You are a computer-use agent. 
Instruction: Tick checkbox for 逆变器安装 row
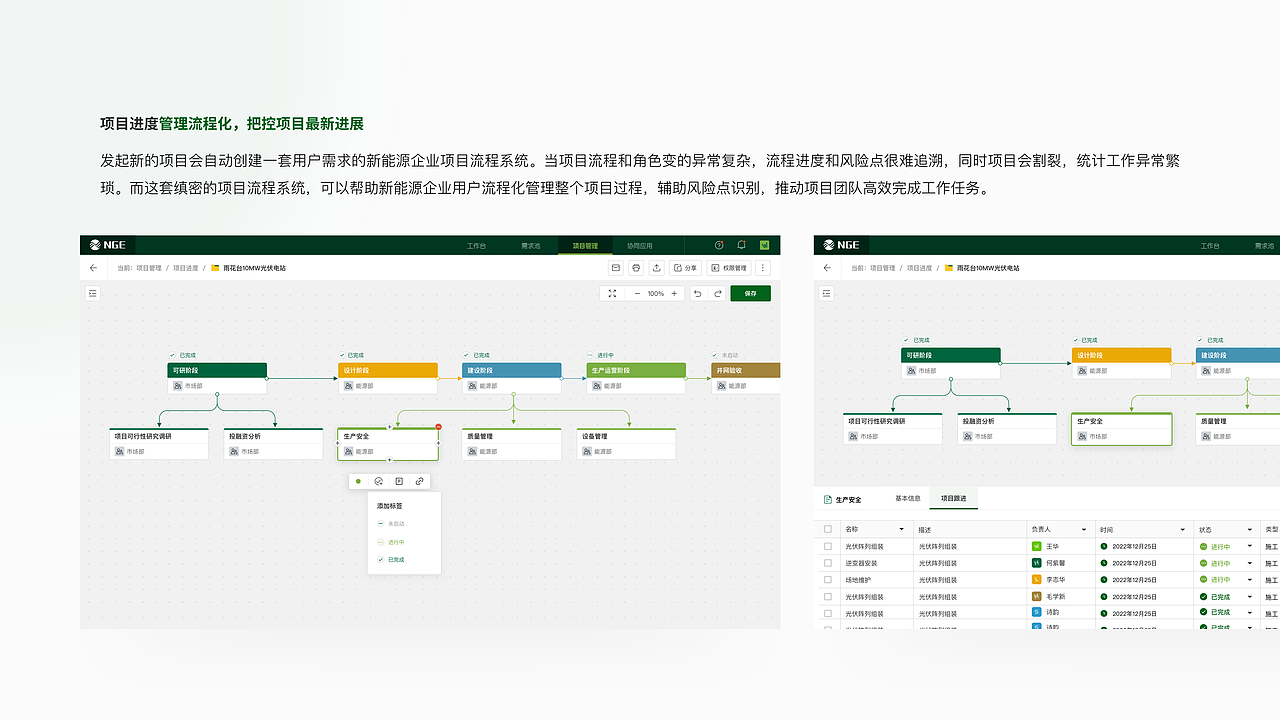pos(828,563)
